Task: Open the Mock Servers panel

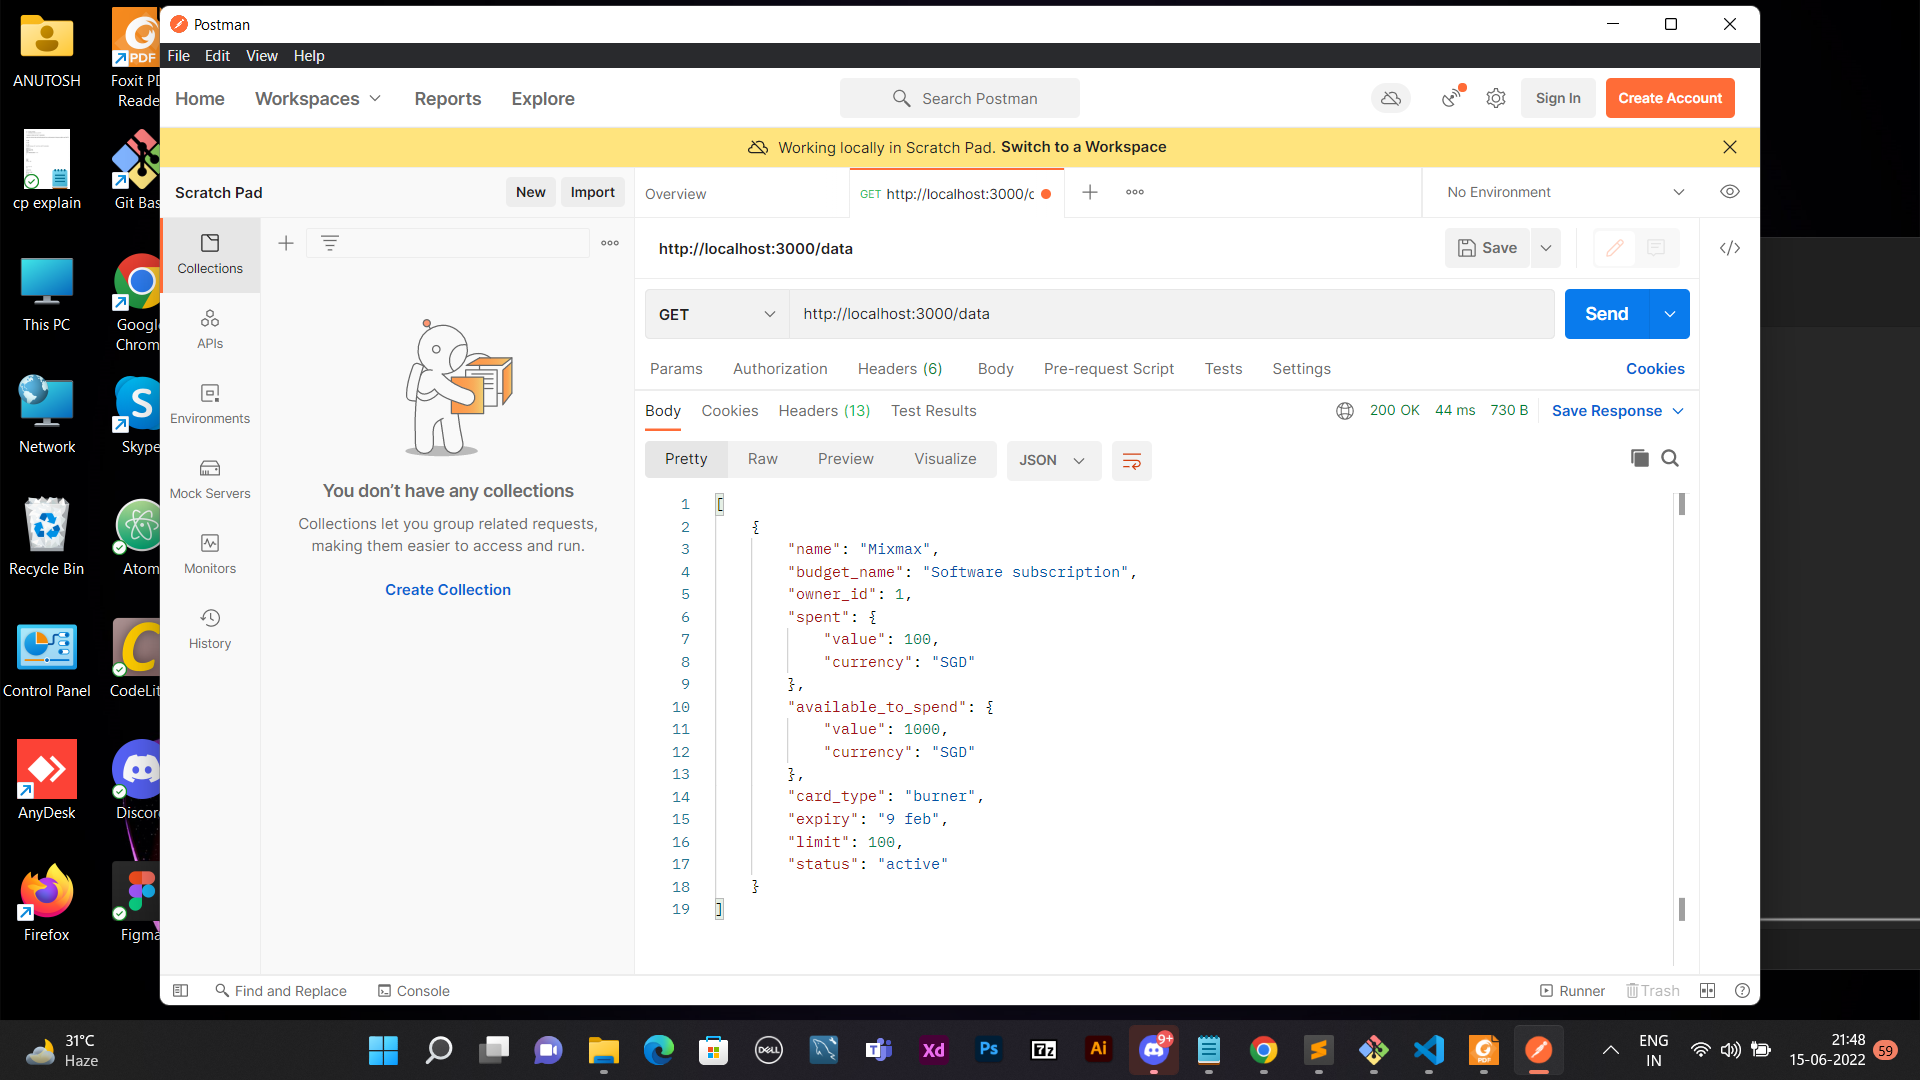Action: pos(210,478)
